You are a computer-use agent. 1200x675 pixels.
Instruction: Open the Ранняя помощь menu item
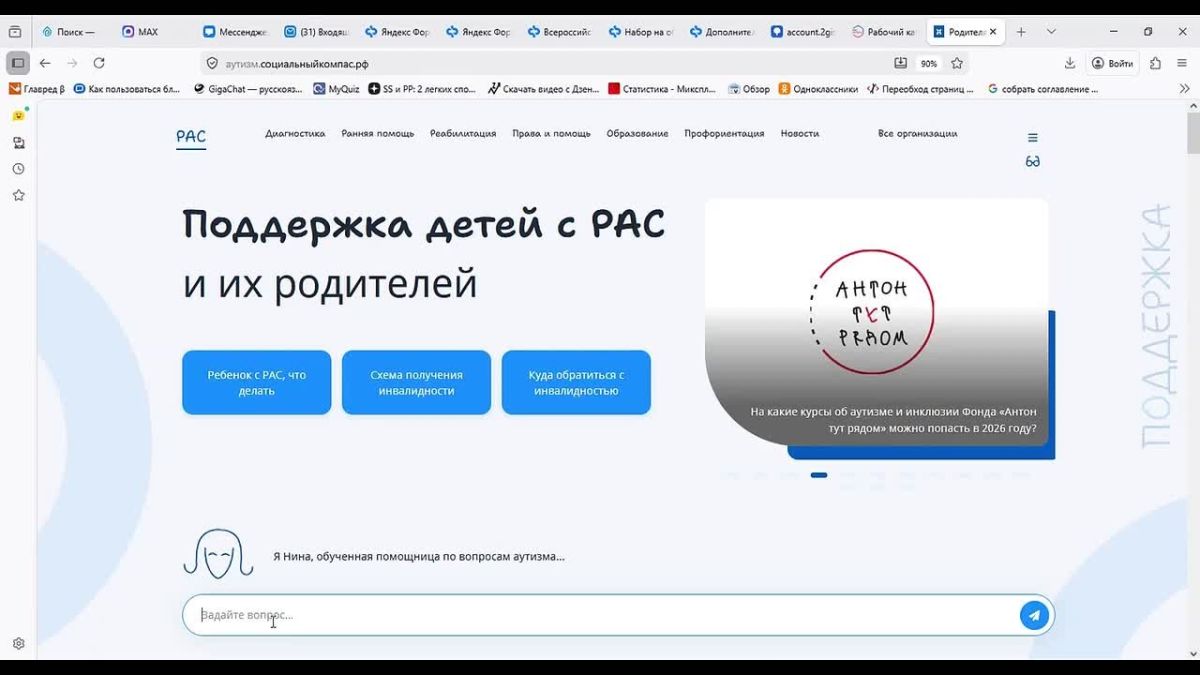tap(378, 133)
